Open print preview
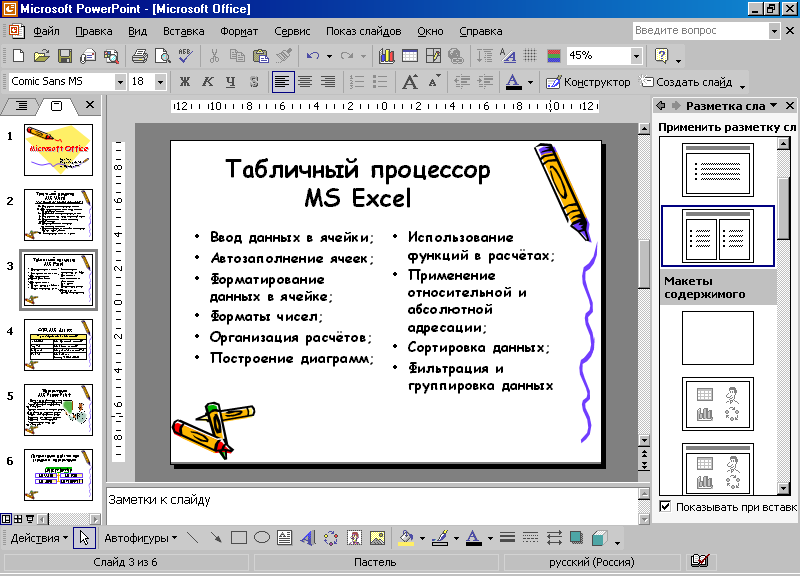Image resolution: width=800 pixels, height=576 pixels. coord(163,56)
